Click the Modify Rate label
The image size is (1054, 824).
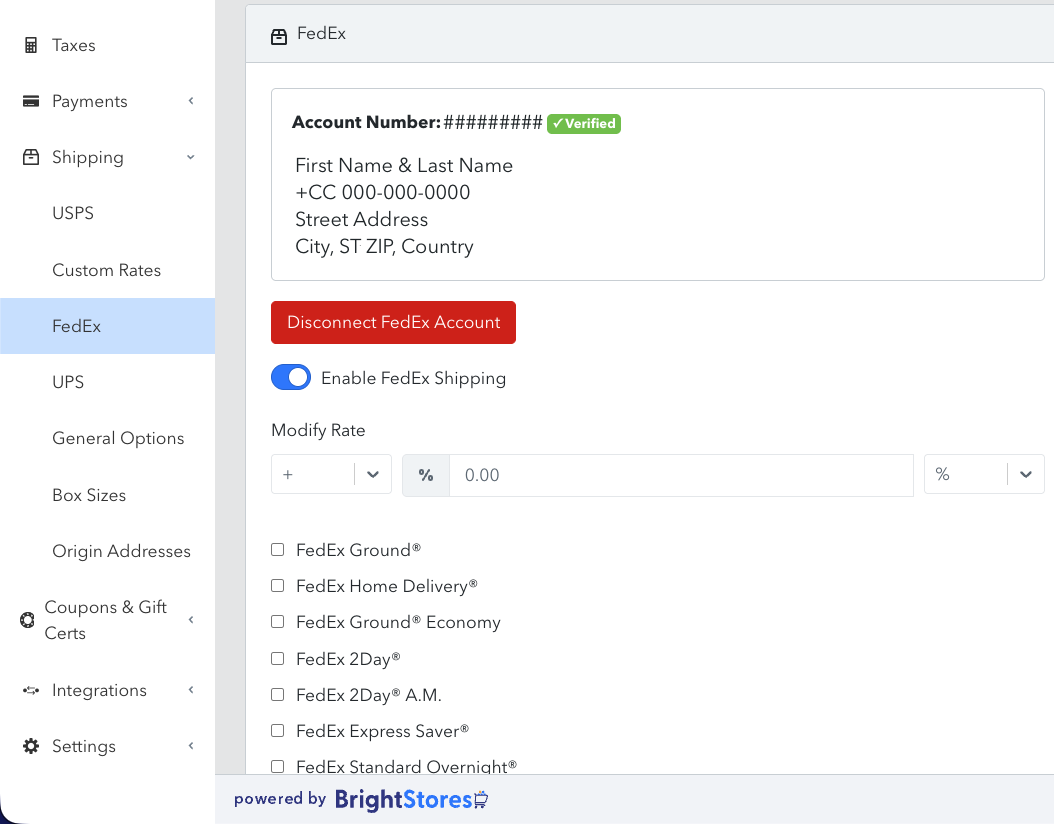(x=318, y=430)
